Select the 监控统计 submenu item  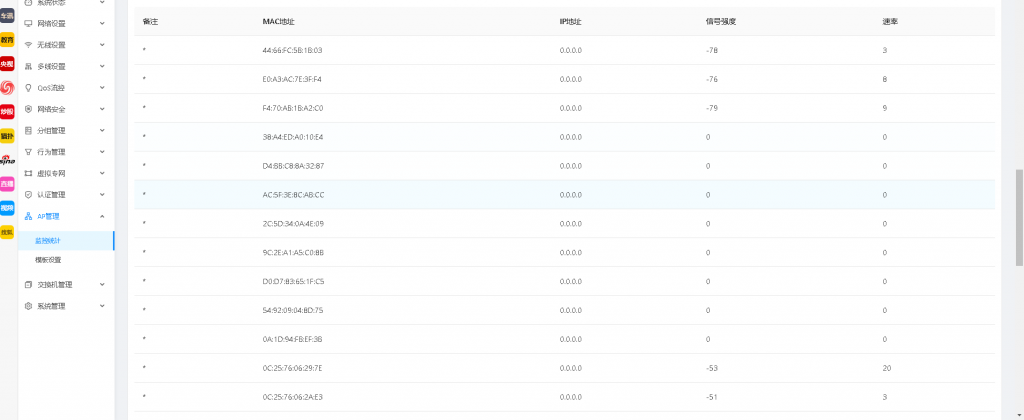click(48, 241)
